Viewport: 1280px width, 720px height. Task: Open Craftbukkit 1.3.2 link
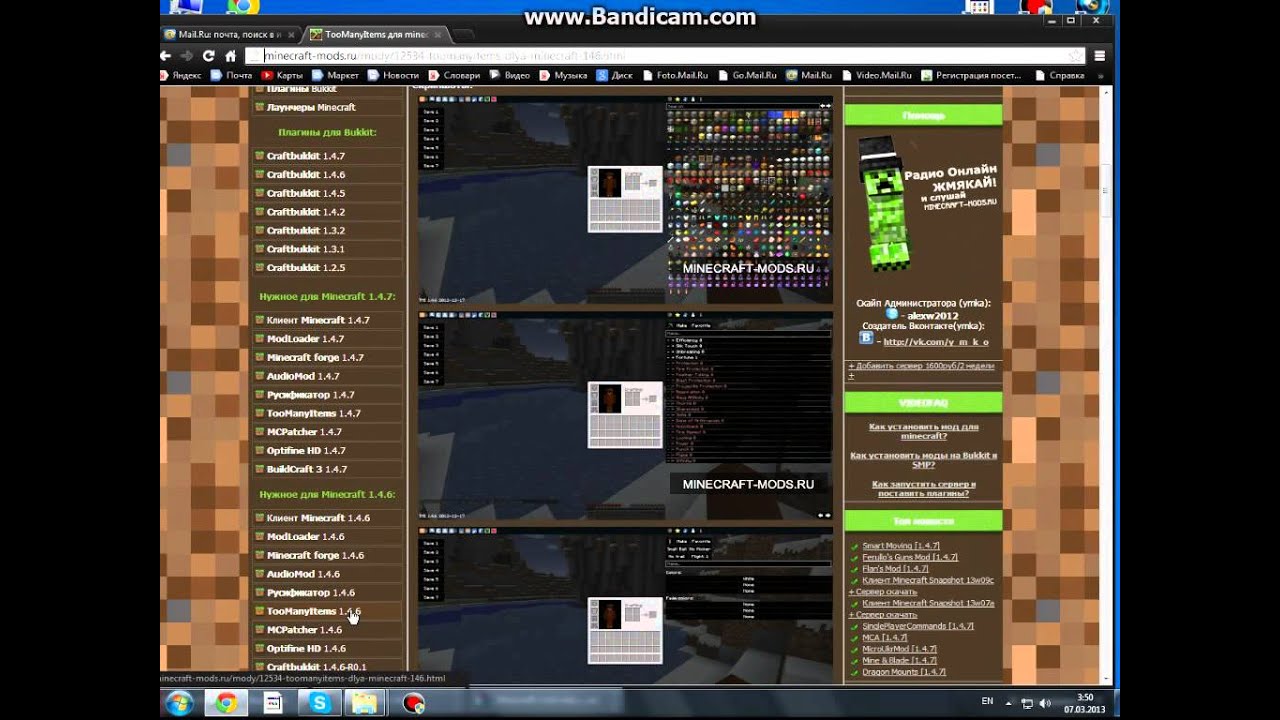click(x=305, y=230)
